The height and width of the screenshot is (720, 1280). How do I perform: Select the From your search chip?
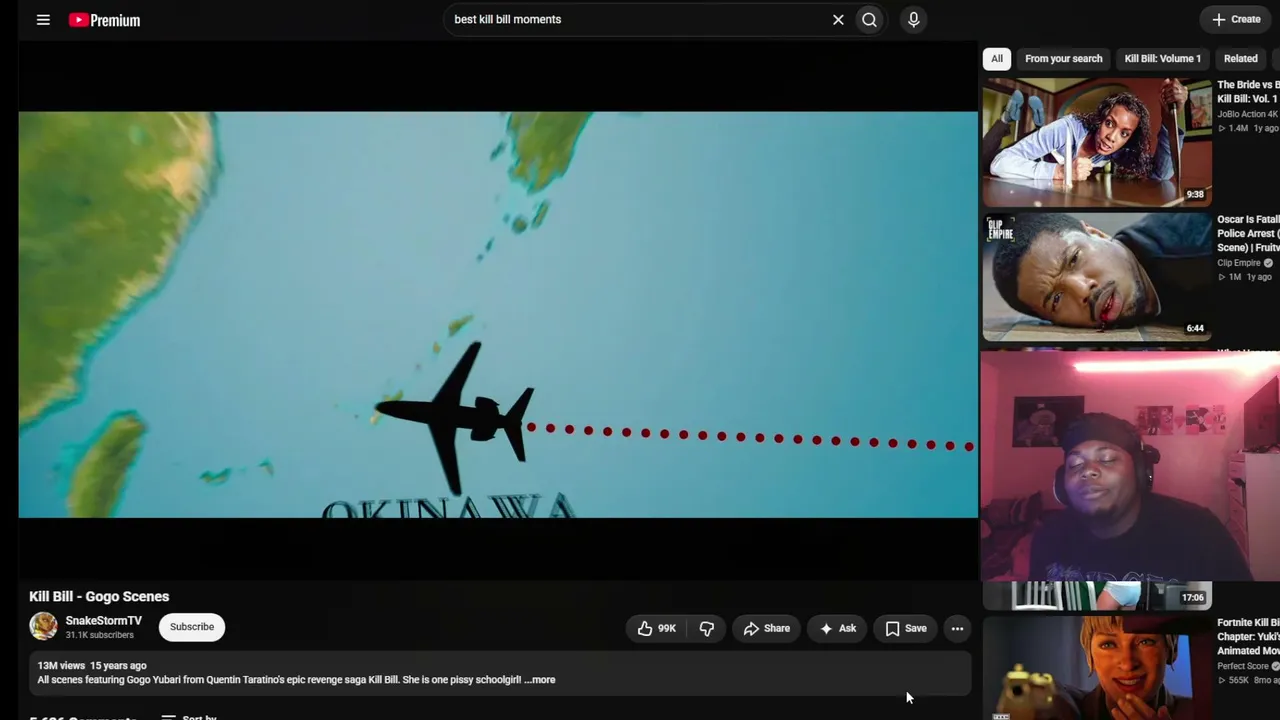1063,59
